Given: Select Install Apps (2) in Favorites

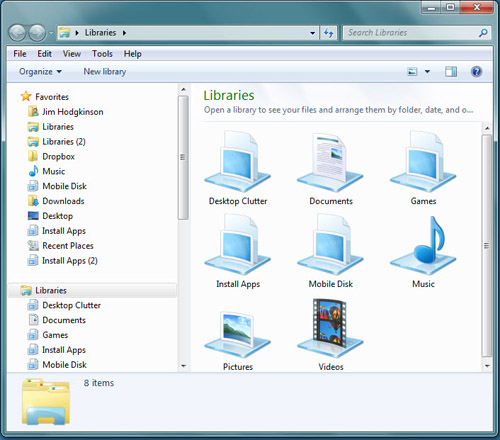Looking at the screenshot, I should [x=63, y=261].
